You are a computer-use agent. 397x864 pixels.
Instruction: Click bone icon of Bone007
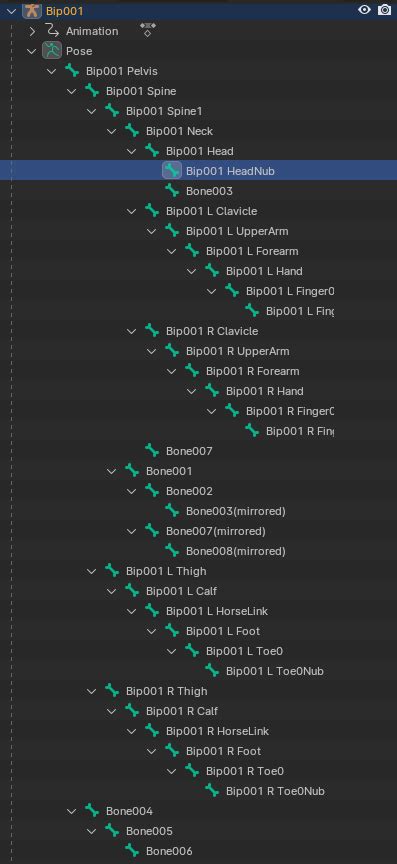pyautogui.click(x=152, y=450)
